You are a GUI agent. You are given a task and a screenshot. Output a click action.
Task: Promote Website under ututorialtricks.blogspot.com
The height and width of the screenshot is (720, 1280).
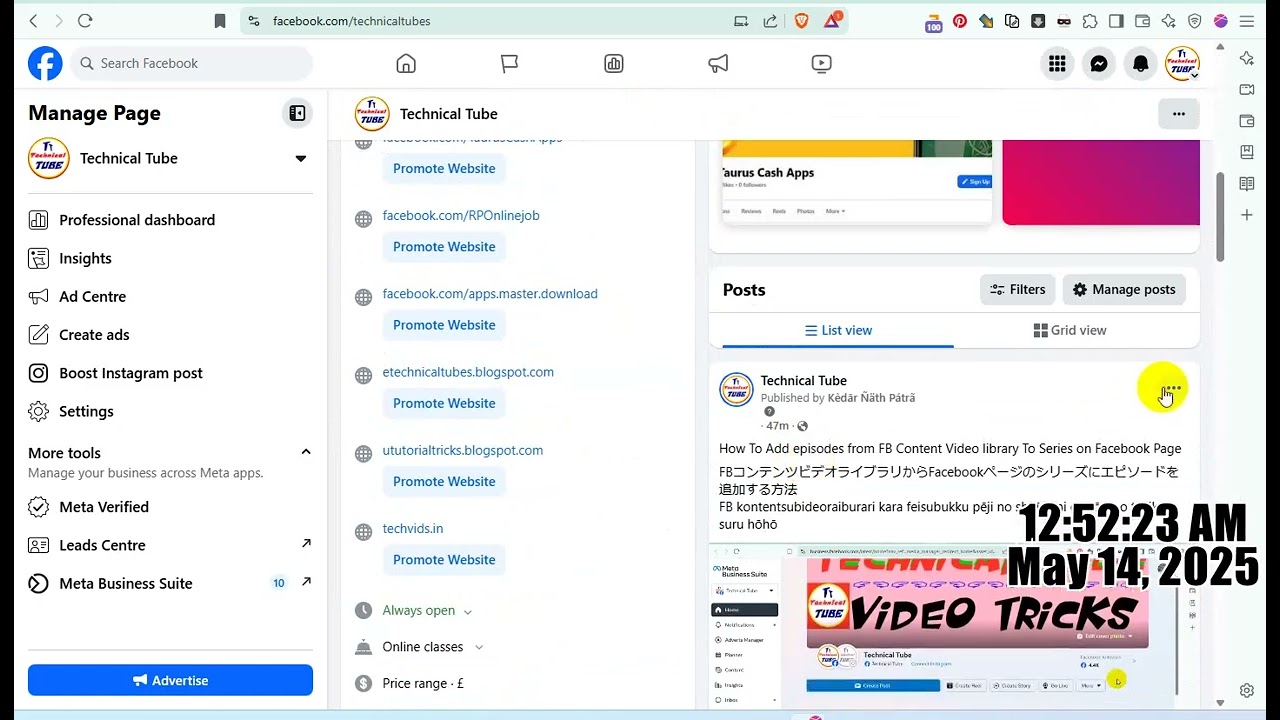444,481
